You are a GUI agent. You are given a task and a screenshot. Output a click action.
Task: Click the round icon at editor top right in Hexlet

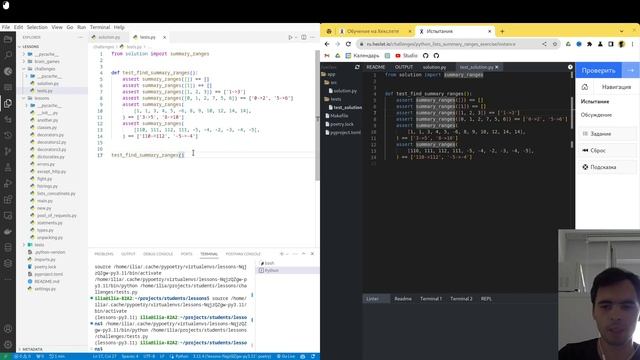tap(570, 67)
